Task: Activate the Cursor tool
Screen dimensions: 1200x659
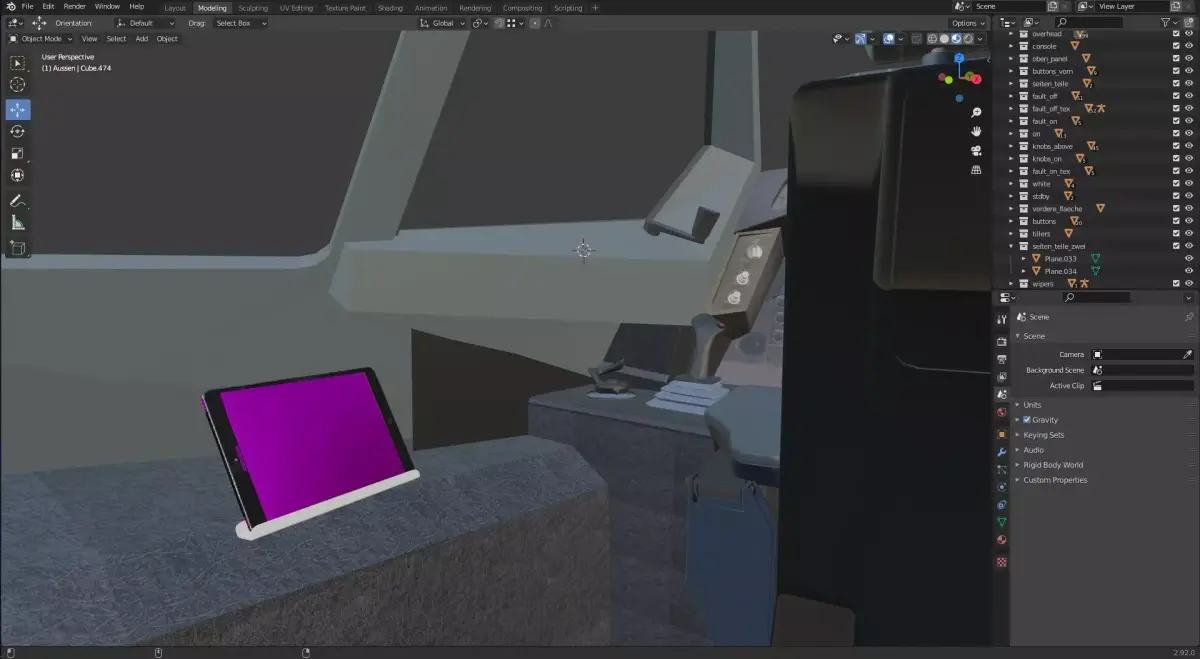Action: pos(18,85)
